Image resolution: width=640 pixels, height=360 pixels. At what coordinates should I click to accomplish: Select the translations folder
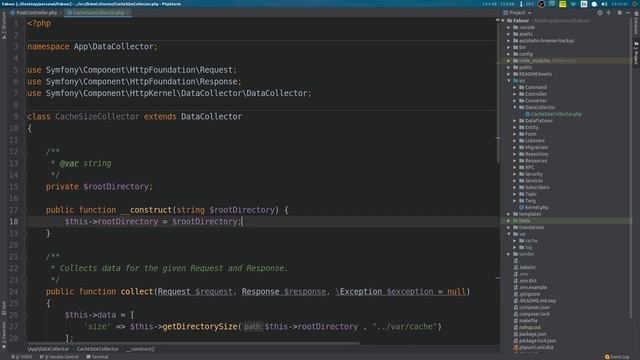(x=531, y=227)
